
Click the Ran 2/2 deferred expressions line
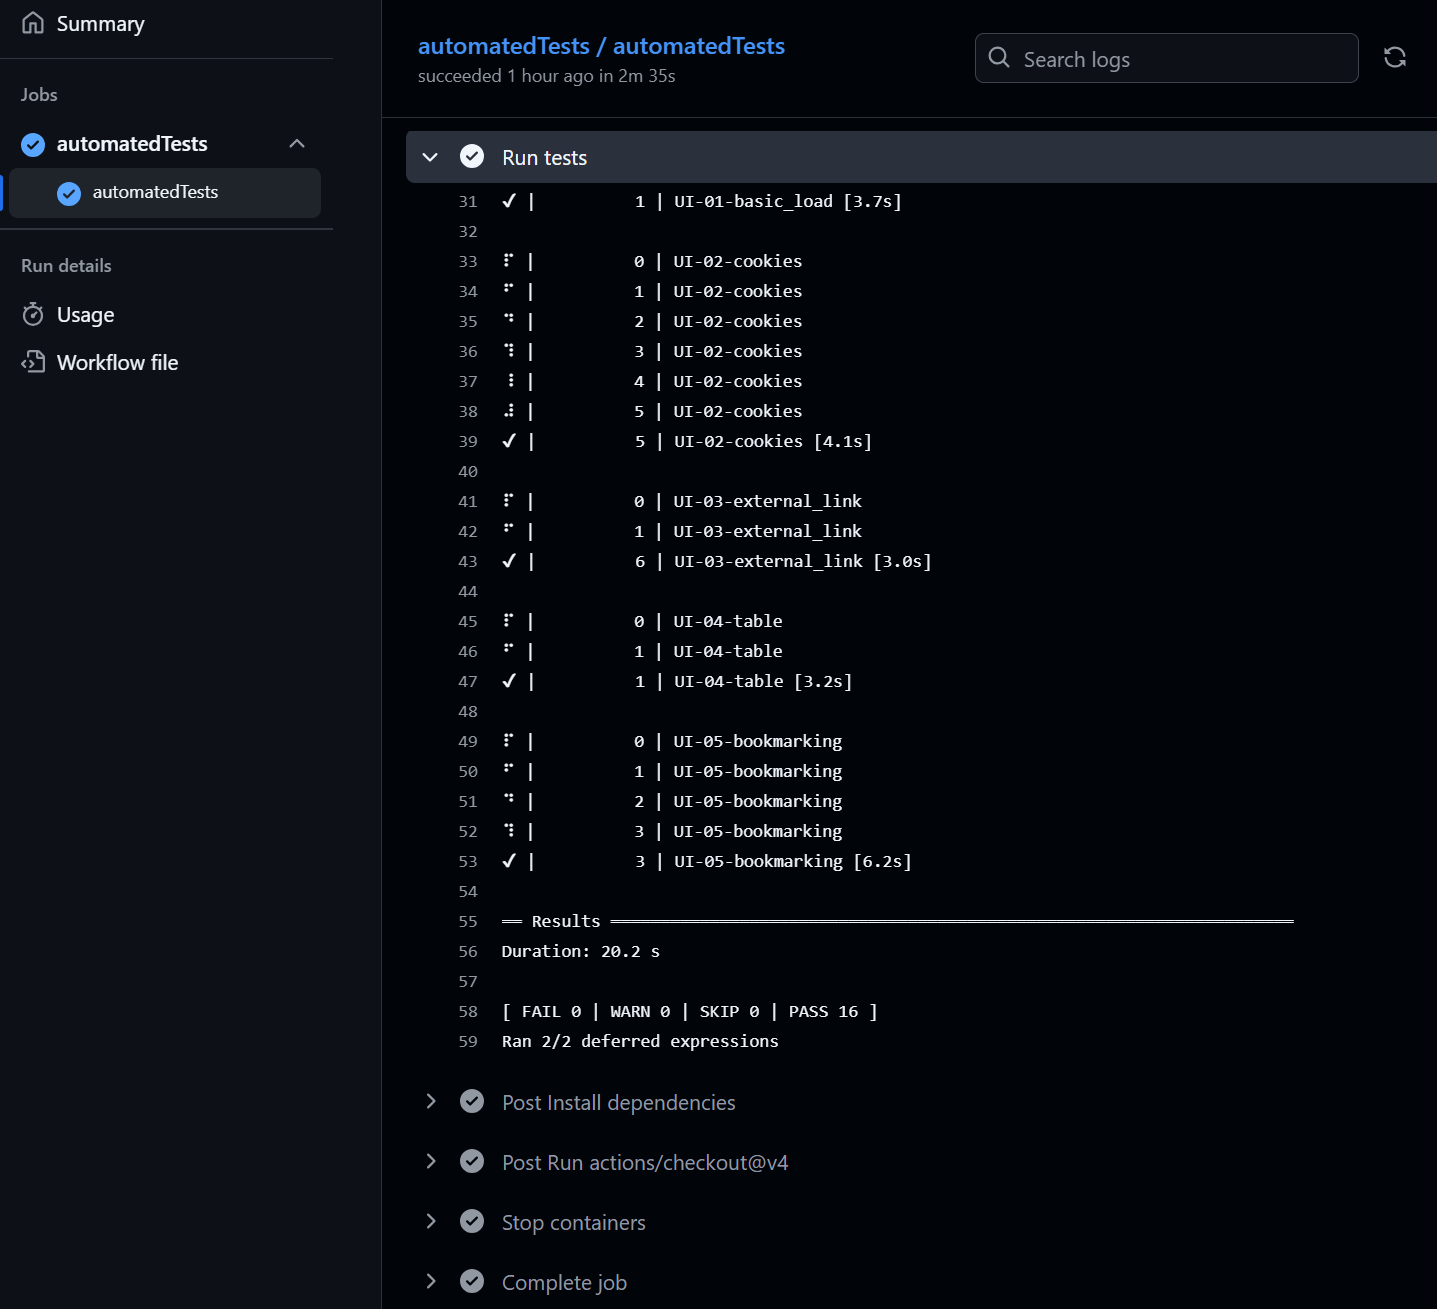[x=640, y=1041]
